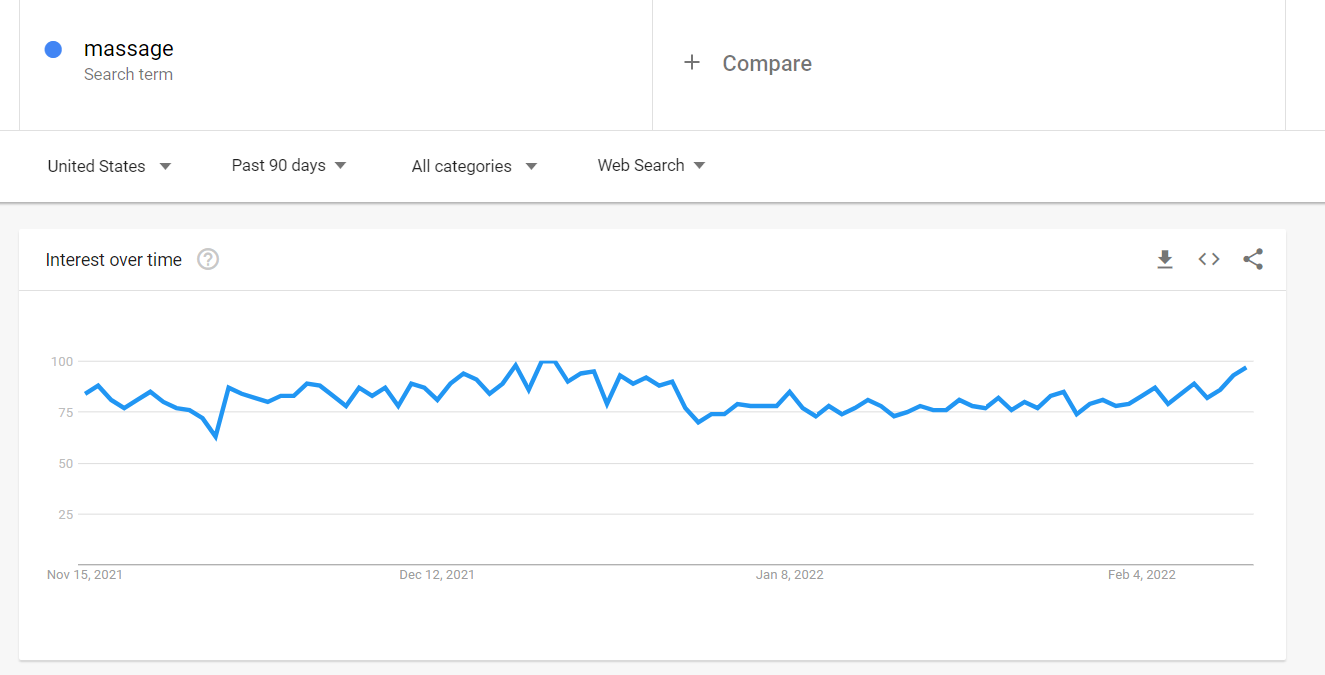Click the Compare text label
This screenshot has width=1325, height=675.
click(x=767, y=64)
